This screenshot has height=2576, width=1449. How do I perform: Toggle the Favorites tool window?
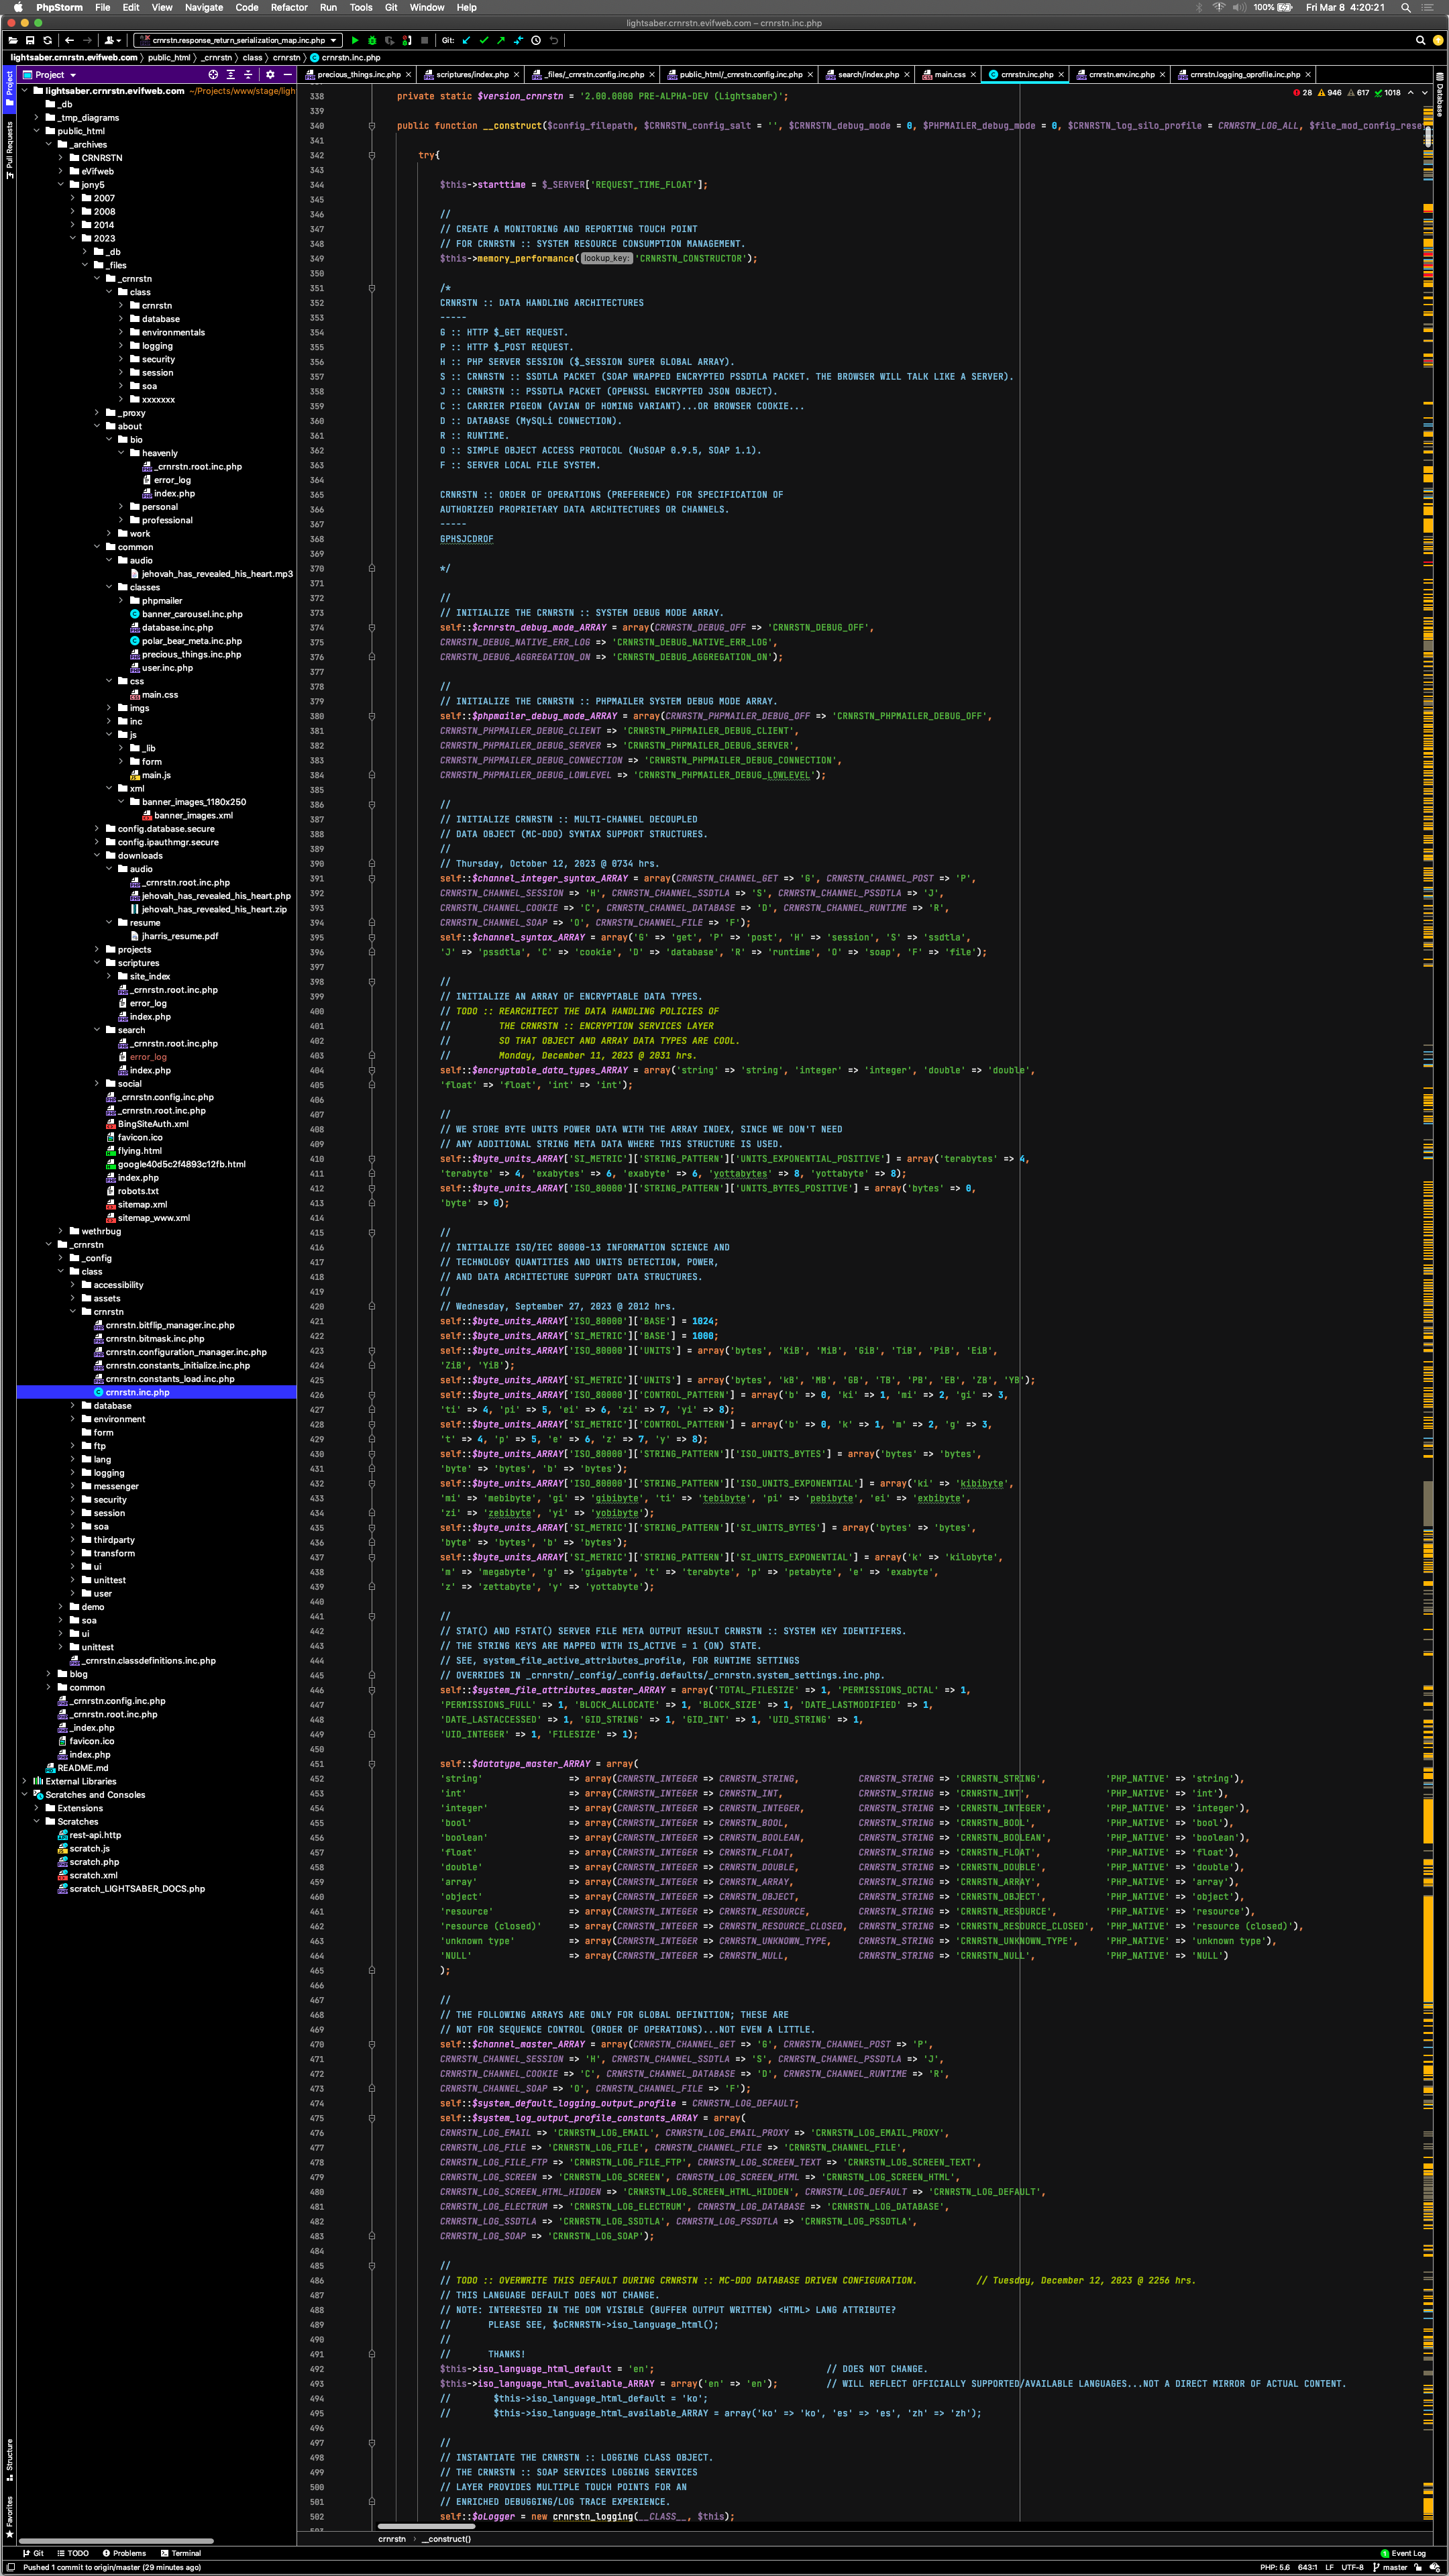click(9, 2516)
